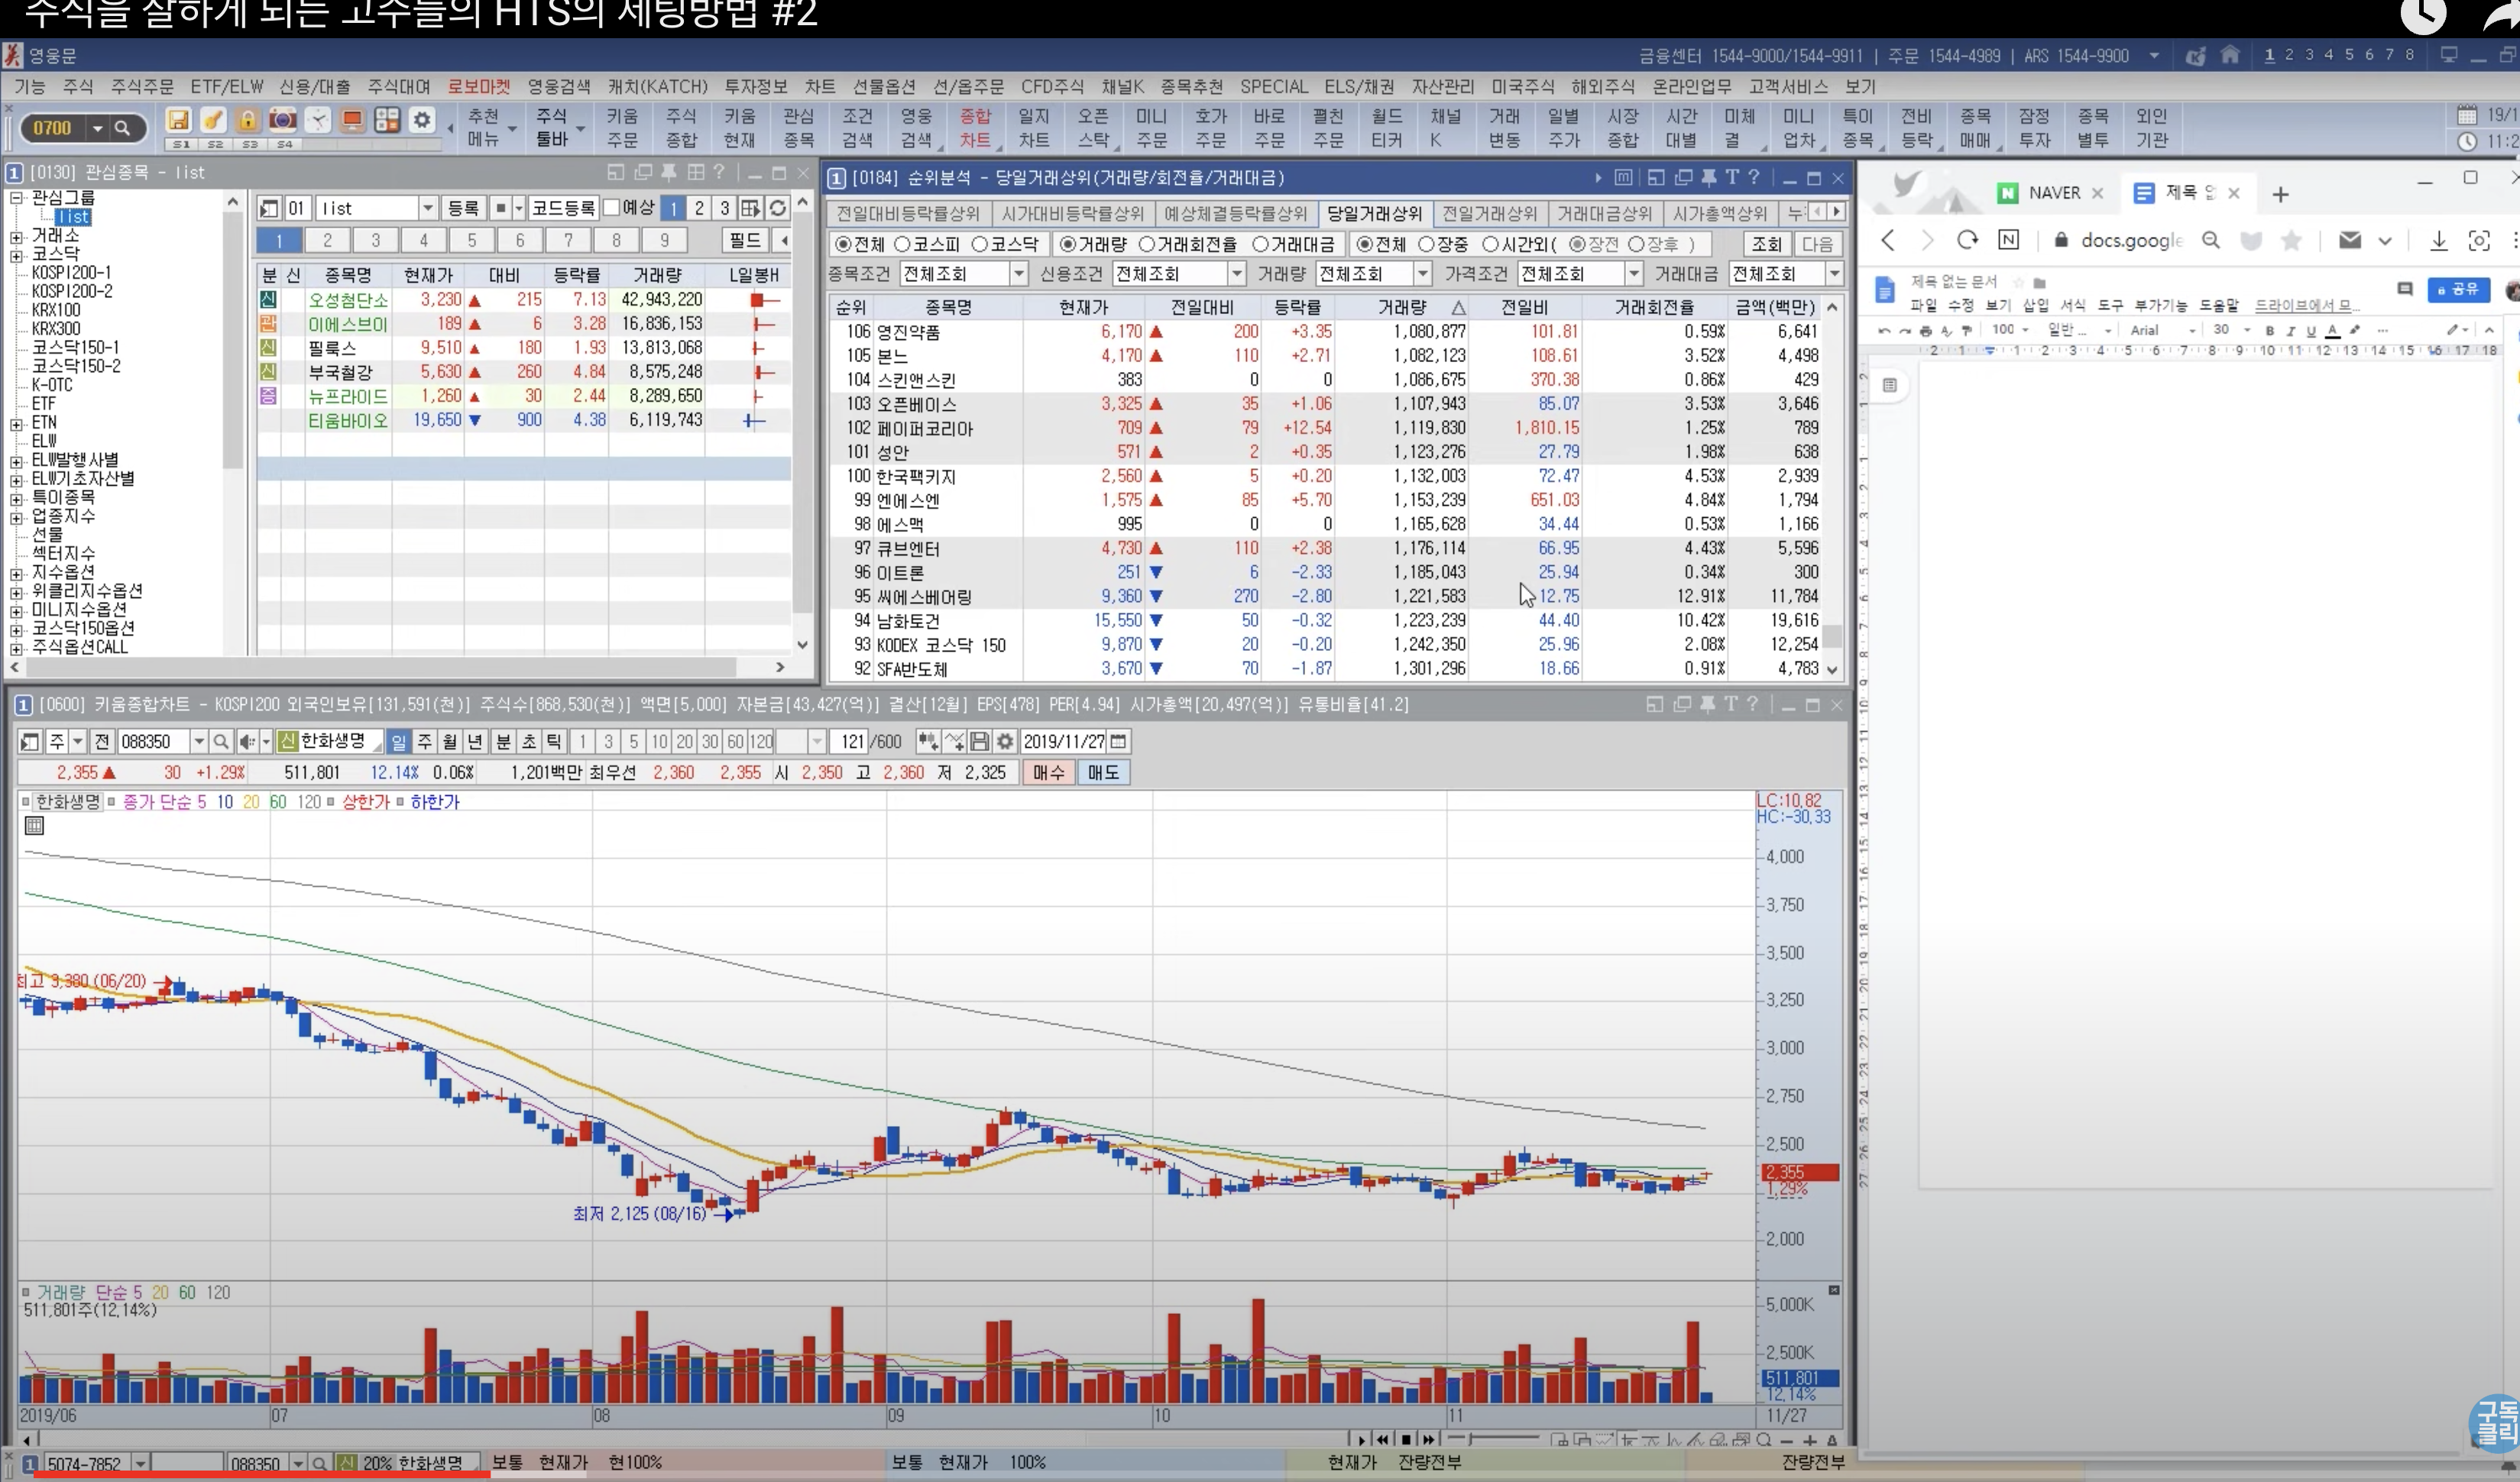This screenshot has height=1482, width=2520.
Task: Click refresh icon in watchlist panel
Action: click(x=777, y=208)
